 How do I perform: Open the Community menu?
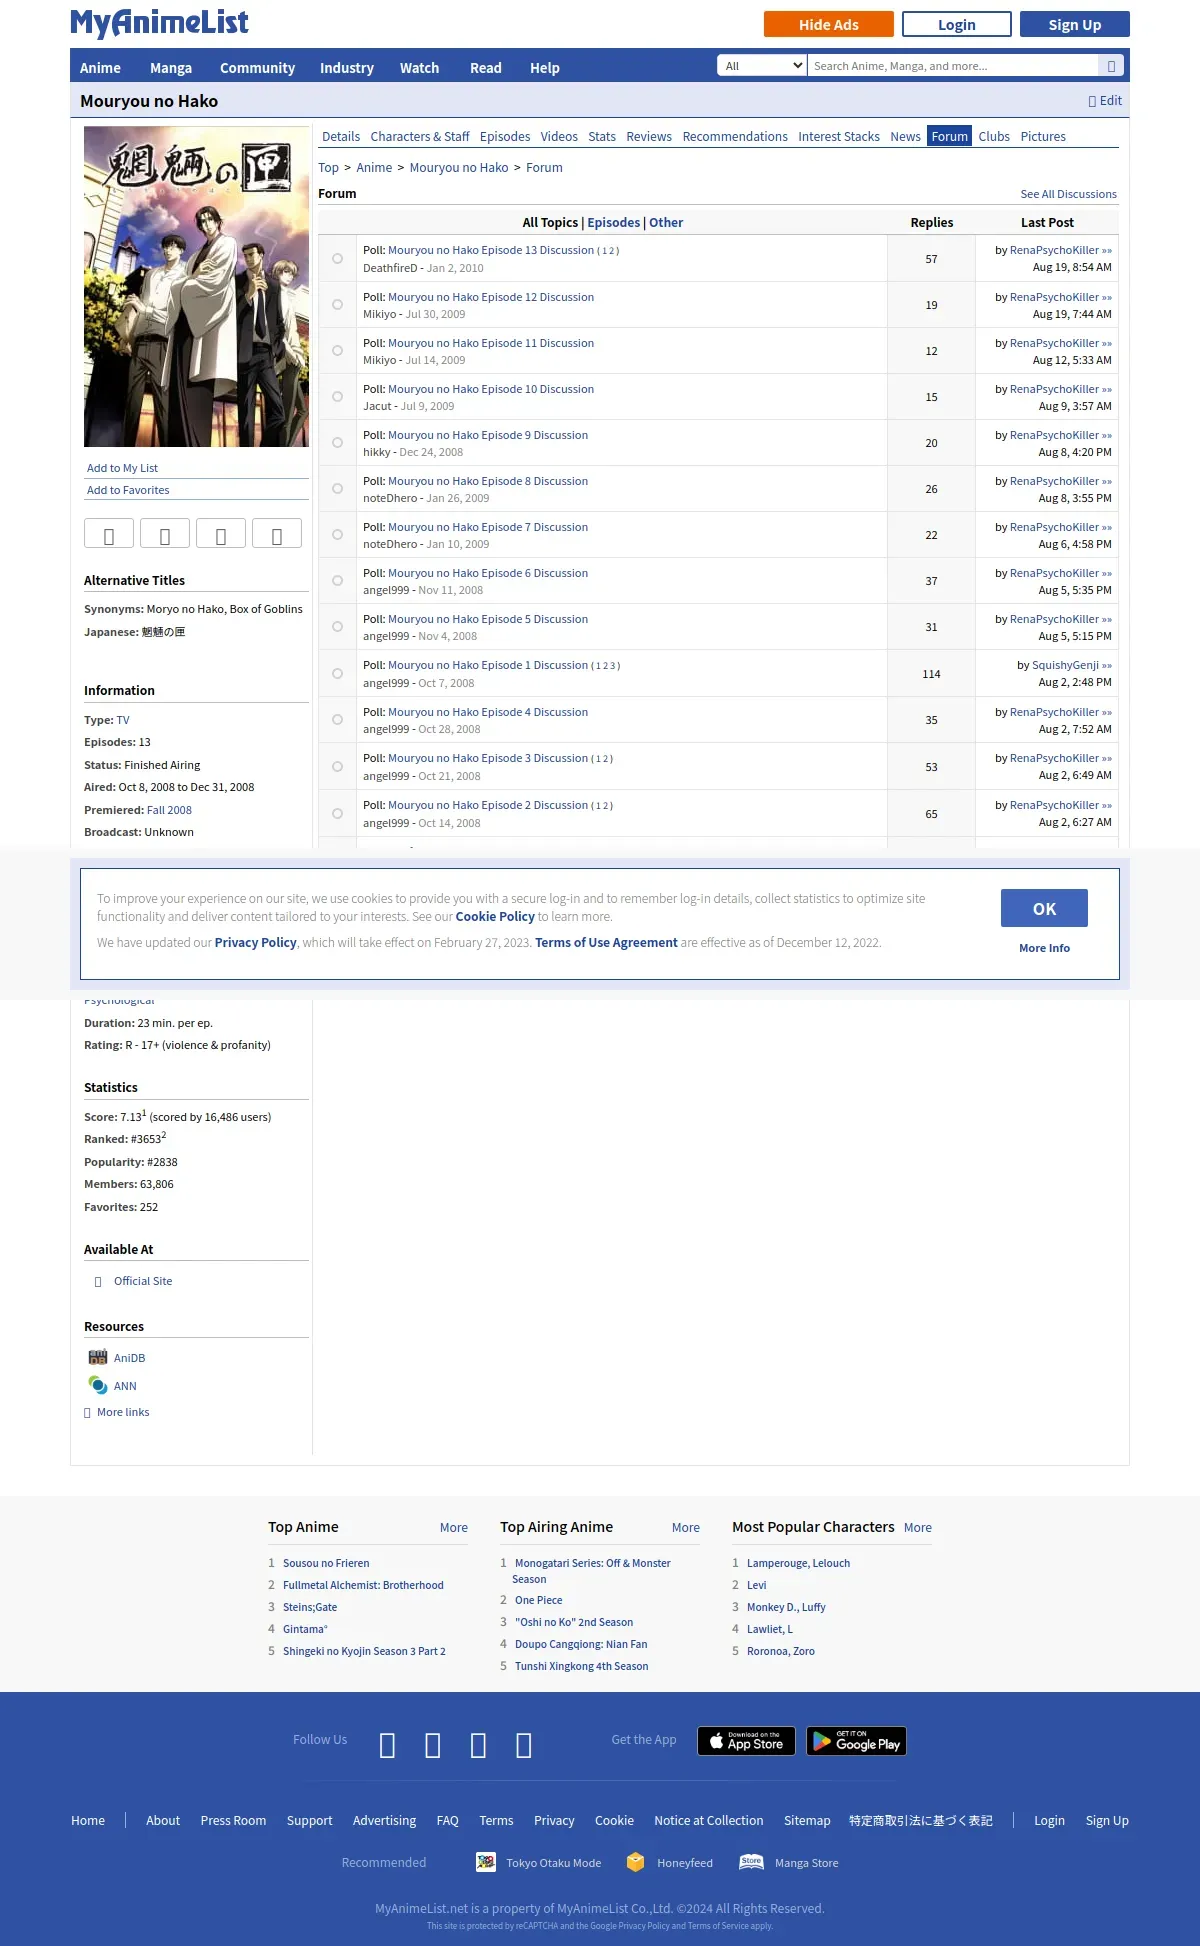pos(257,68)
